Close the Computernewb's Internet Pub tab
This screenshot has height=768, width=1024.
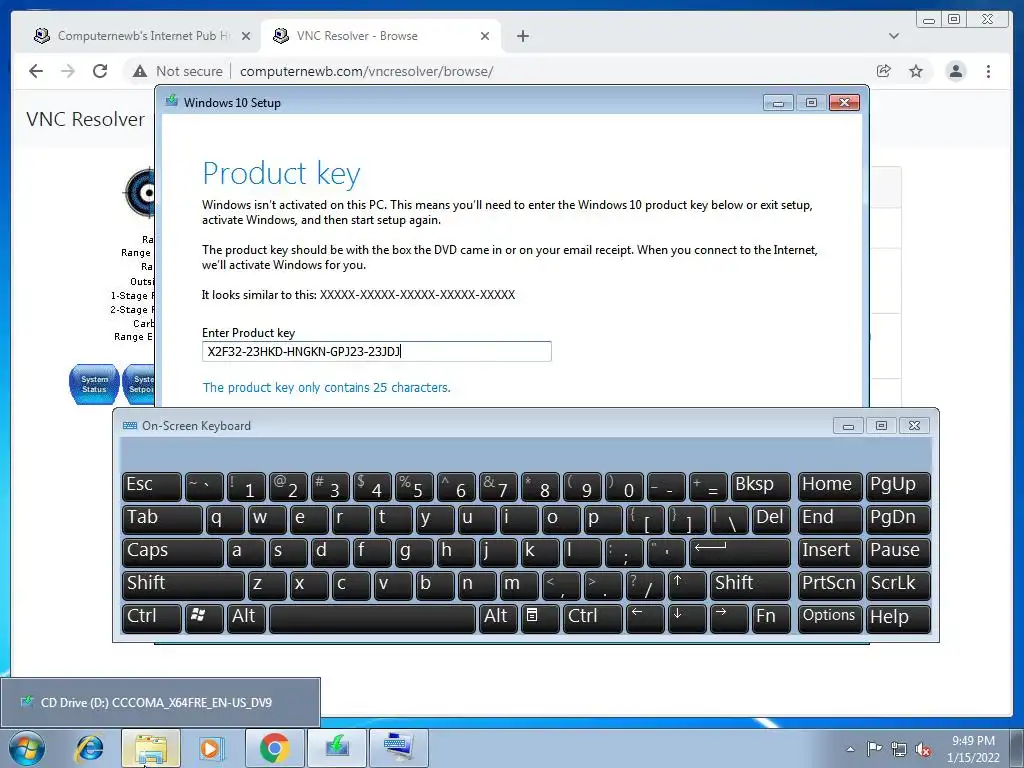246,36
